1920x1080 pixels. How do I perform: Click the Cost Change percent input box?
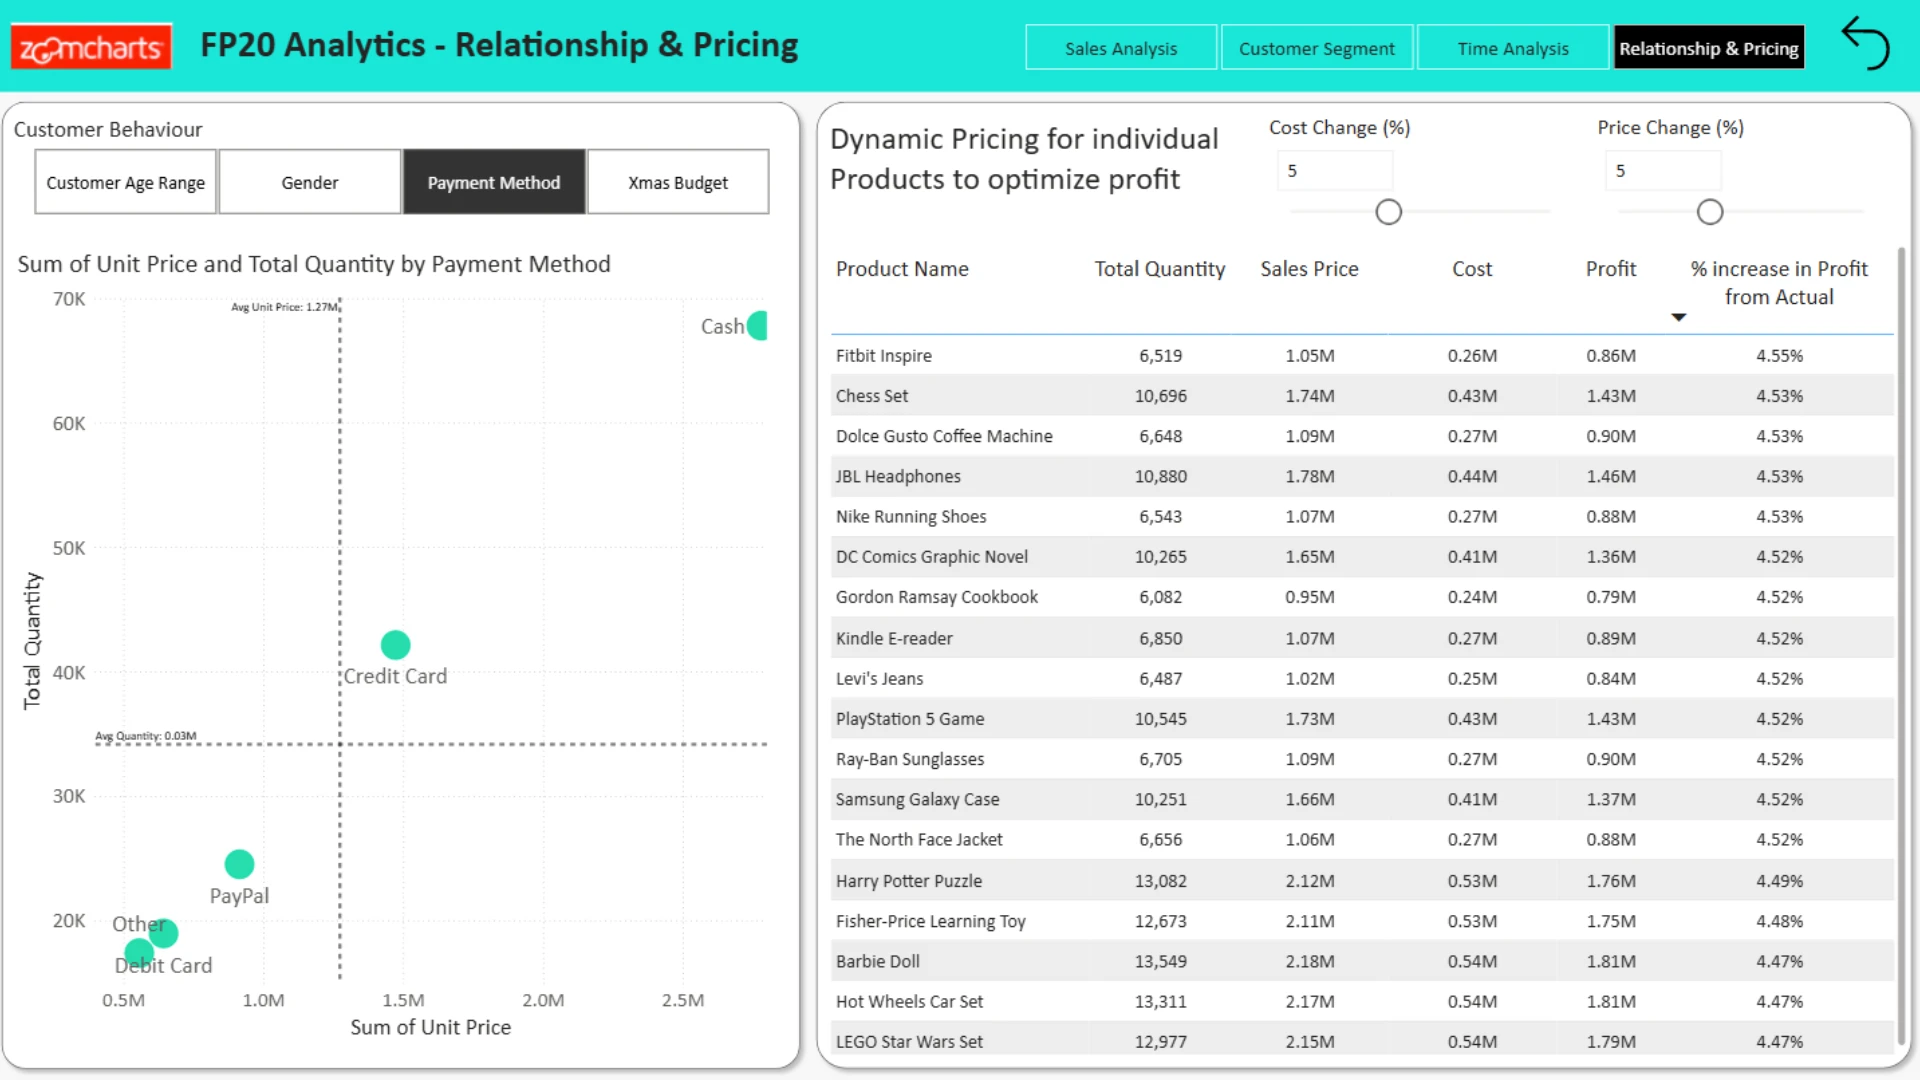[x=1335, y=171]
